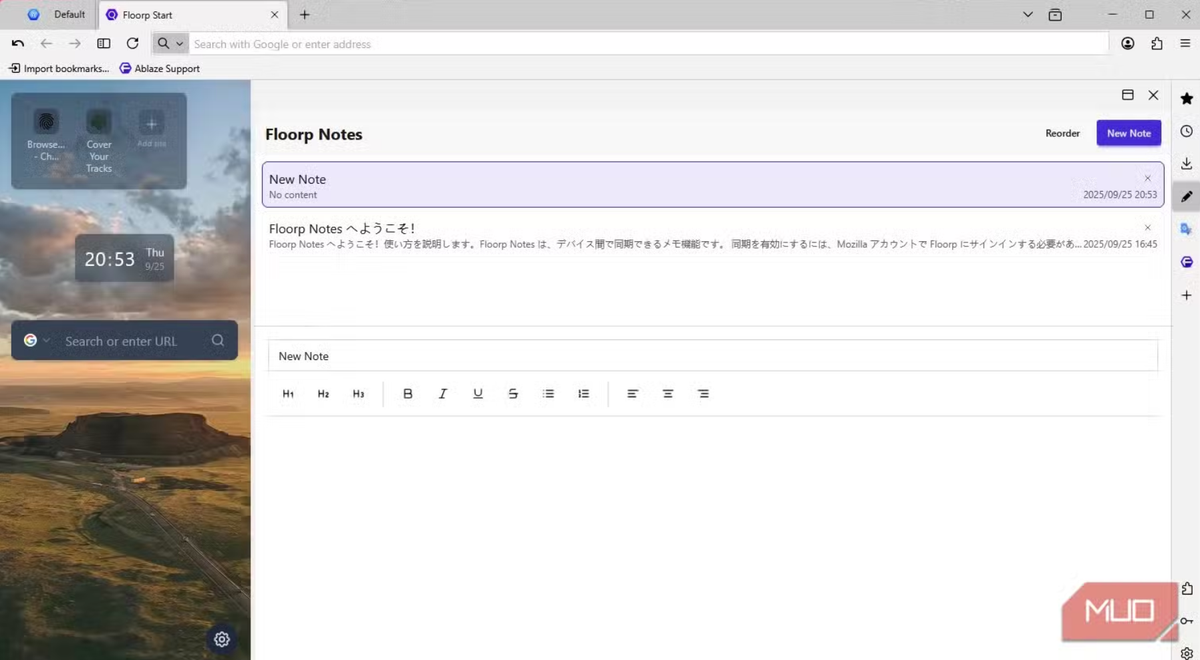This screenshot has height=660, width=1200.
Task: Click the start page search magnifier
Action: coord(218,341)
